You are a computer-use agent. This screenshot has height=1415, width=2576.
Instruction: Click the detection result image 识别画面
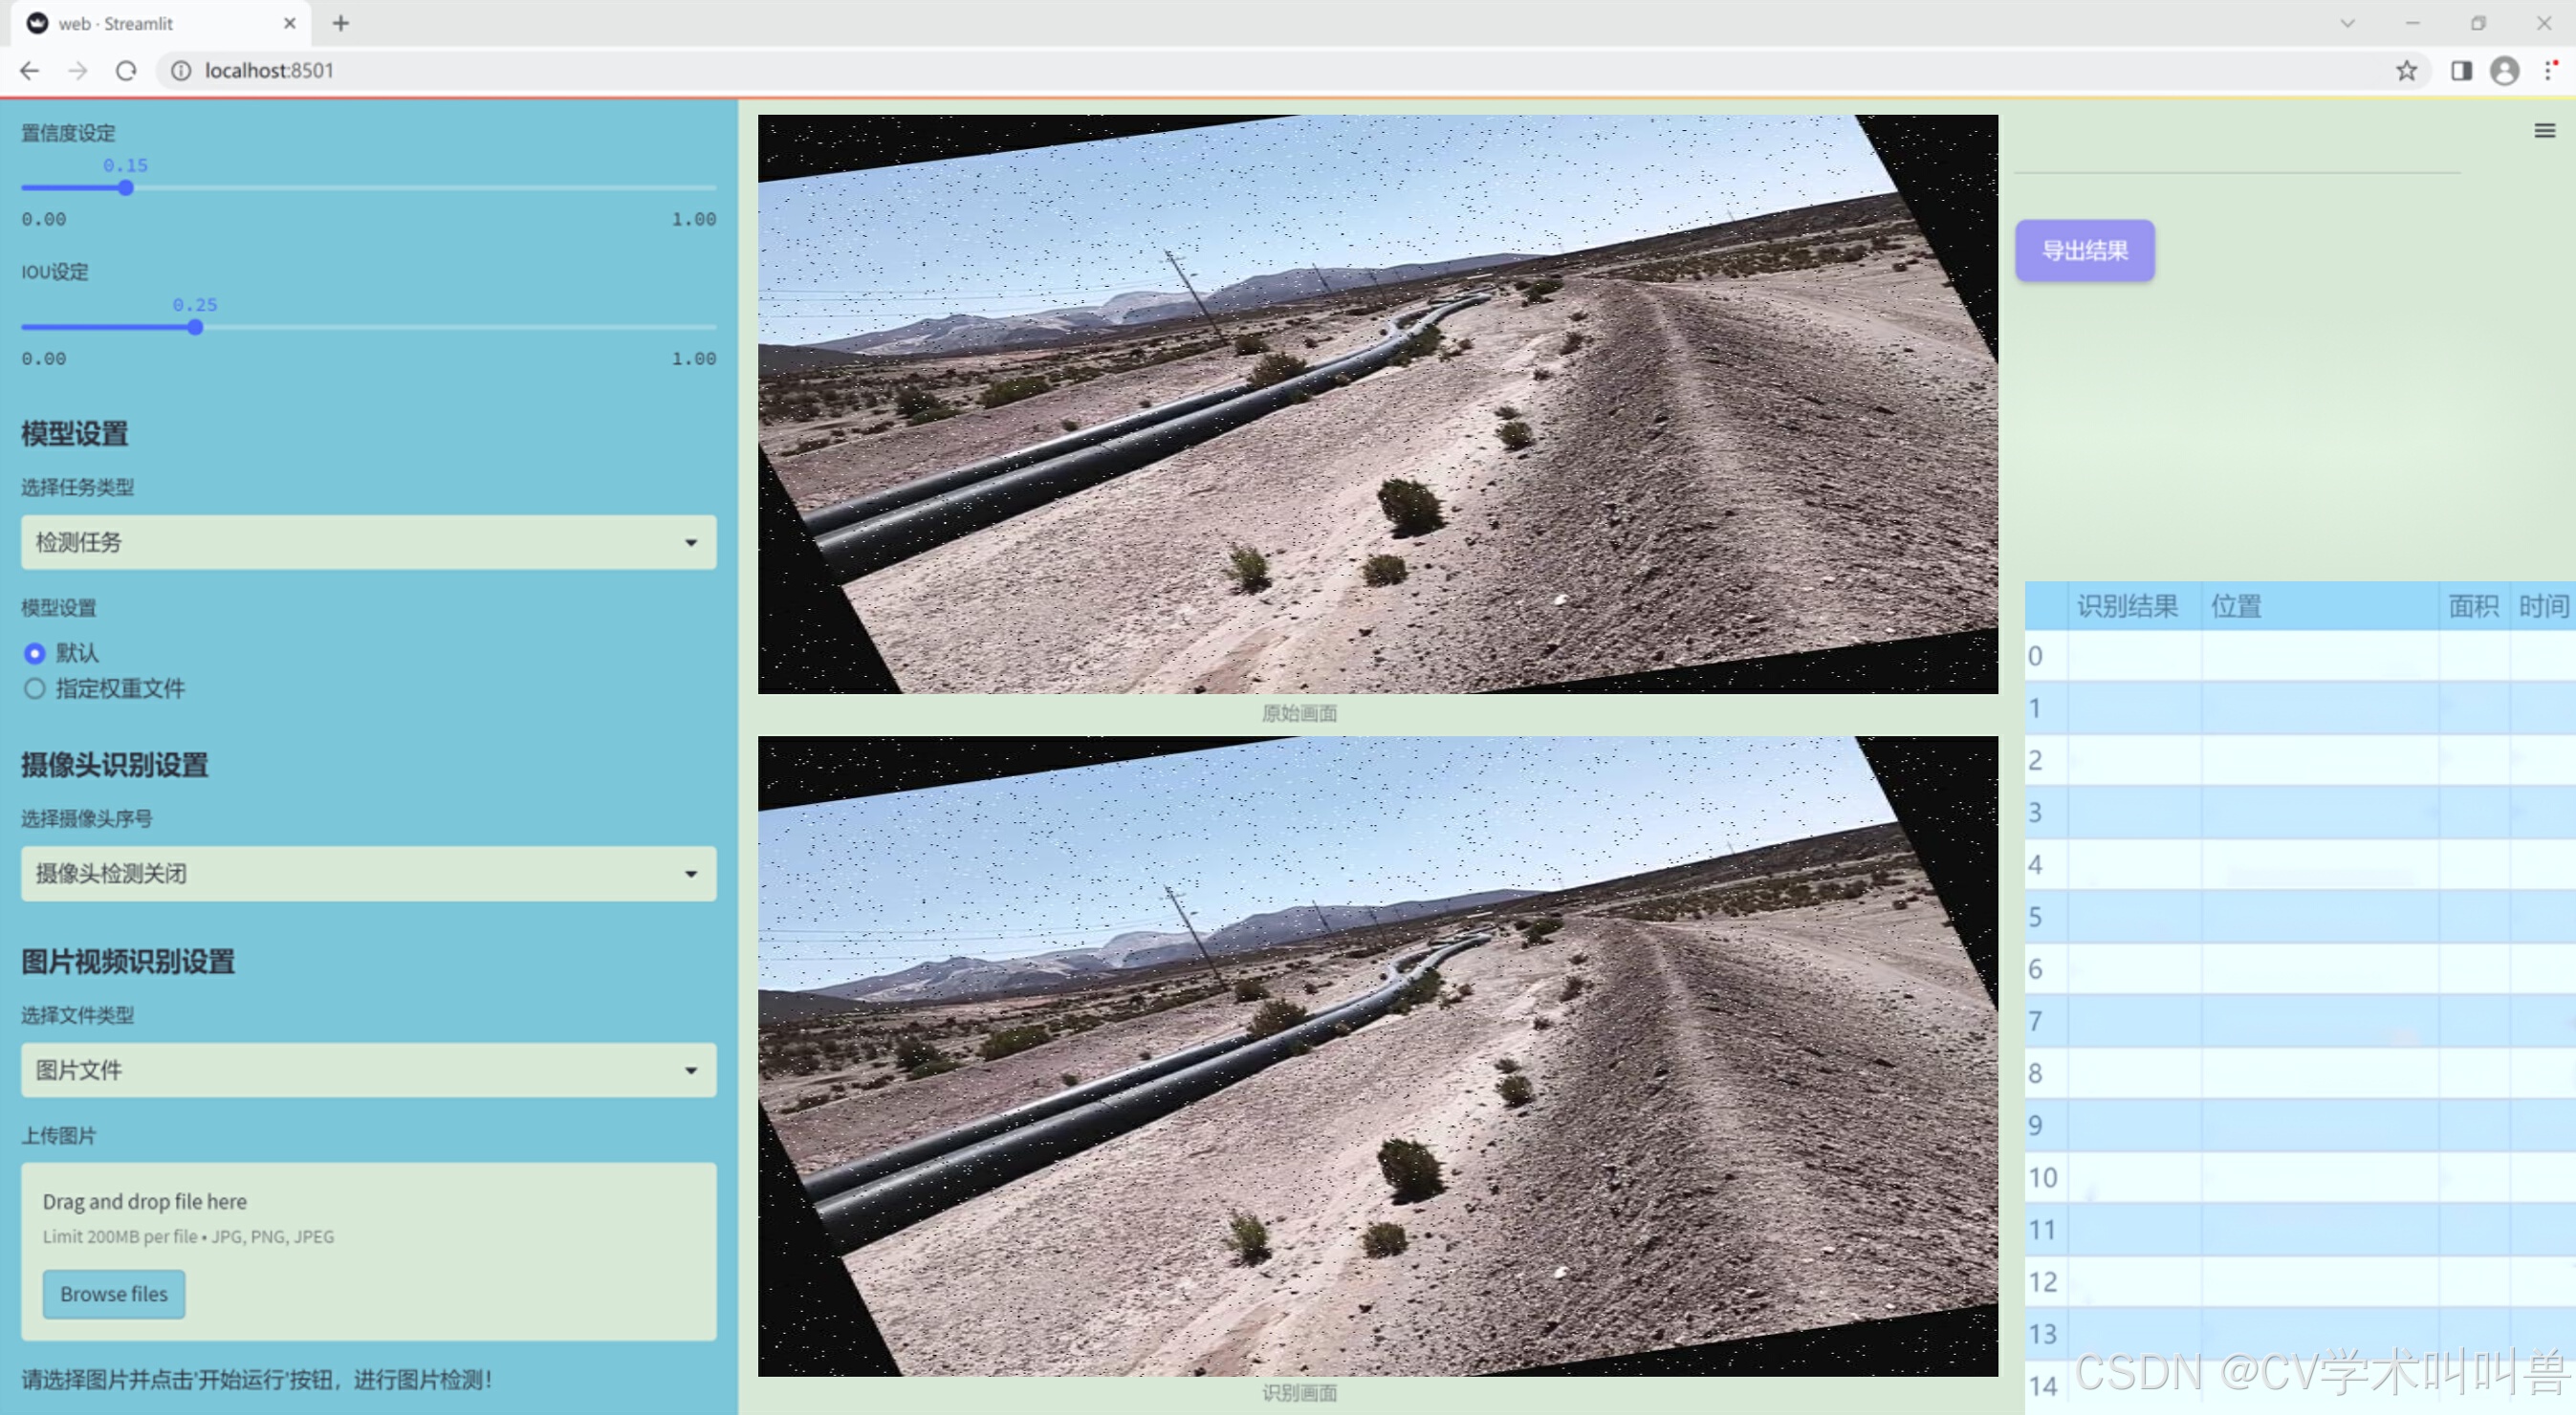tap(1377, 1056)
